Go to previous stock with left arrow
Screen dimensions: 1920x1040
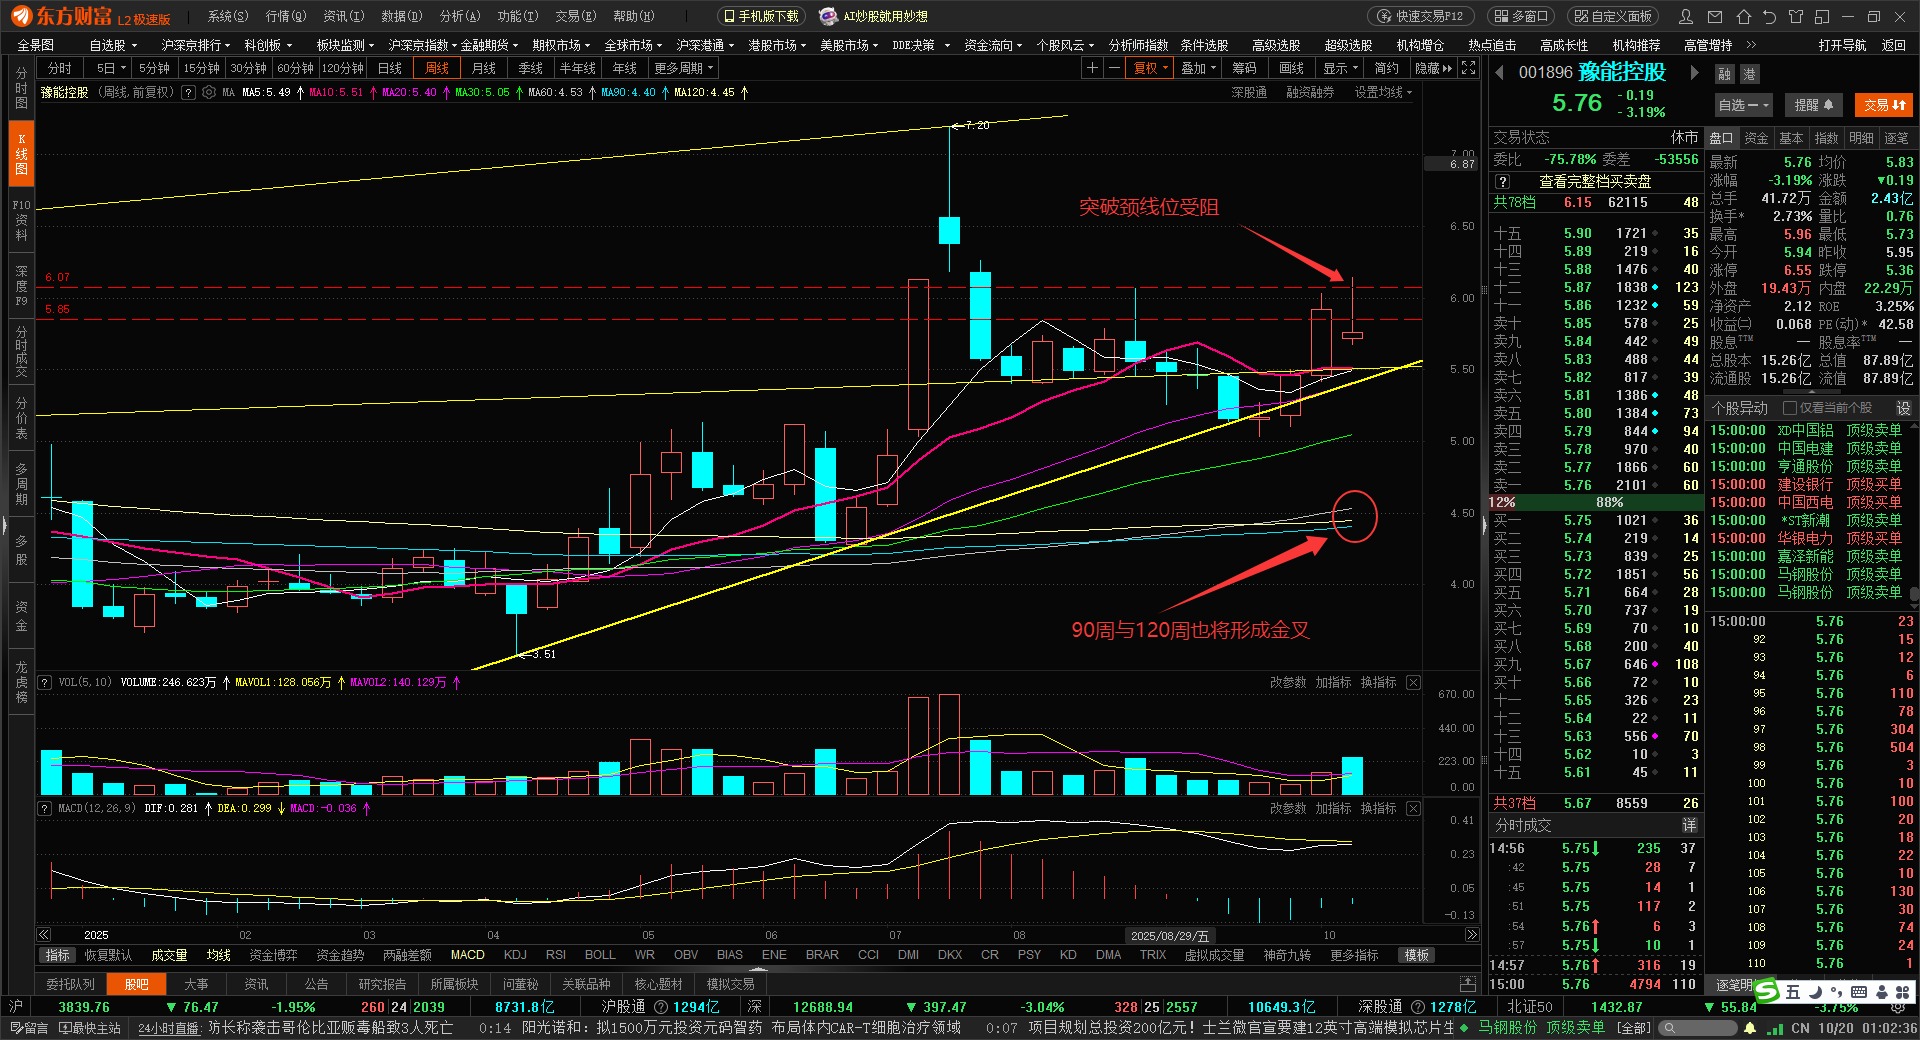pyautogui.click(x=1499, y=72)
